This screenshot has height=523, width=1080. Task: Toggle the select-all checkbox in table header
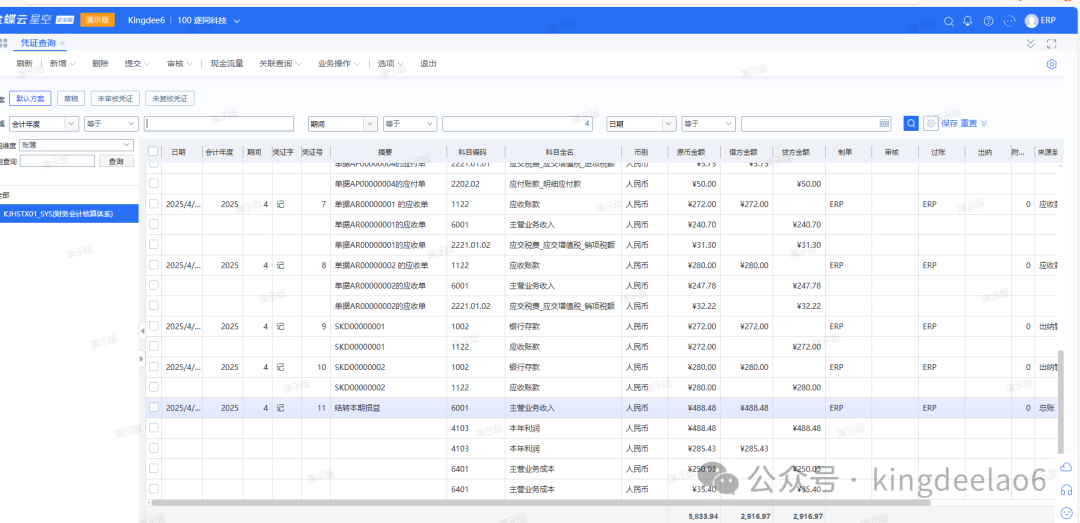point(154,152)
